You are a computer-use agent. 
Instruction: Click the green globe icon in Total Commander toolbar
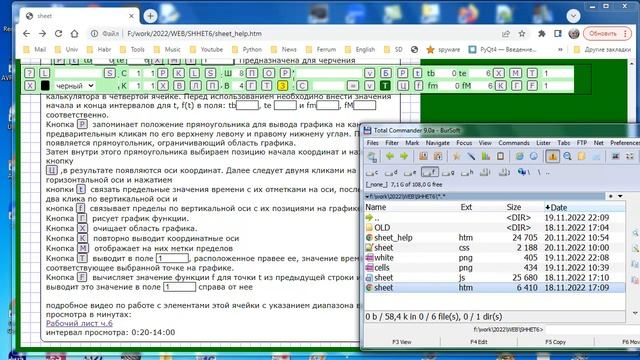click(519, 156)
